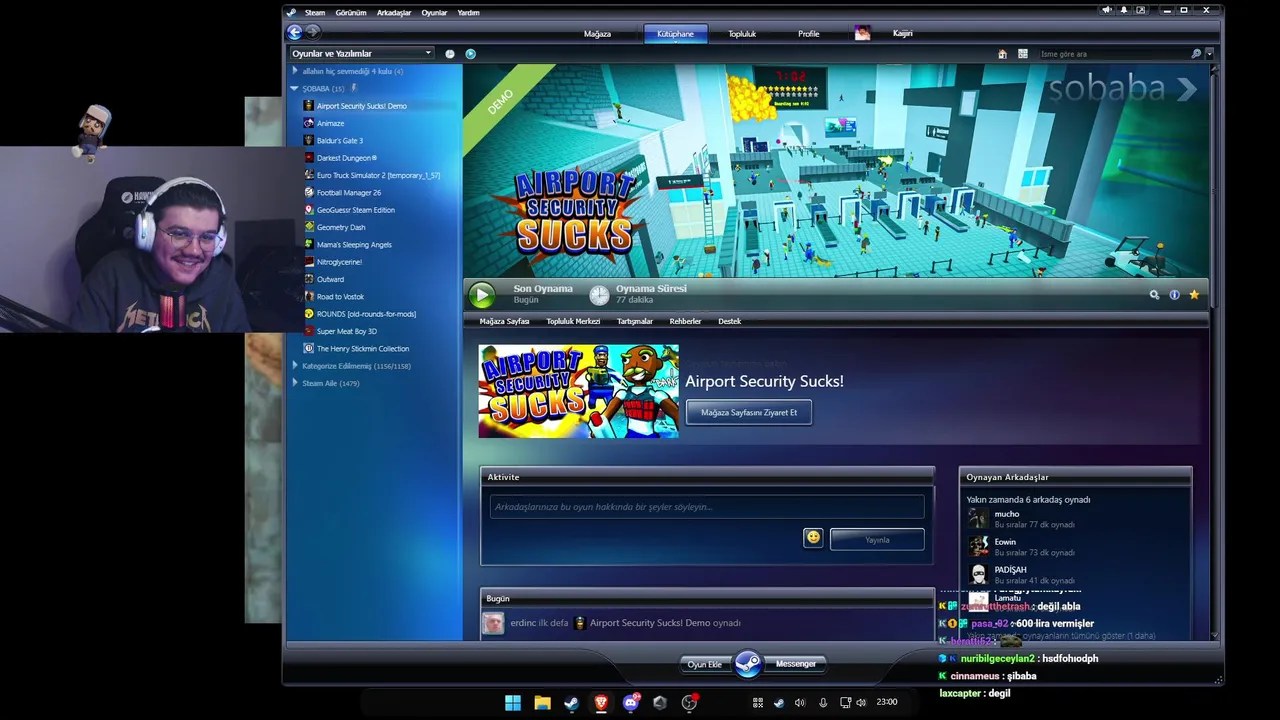The image size is (1280, 720).
Task: Open the user avatar in the top navigation
Action: 862,33
